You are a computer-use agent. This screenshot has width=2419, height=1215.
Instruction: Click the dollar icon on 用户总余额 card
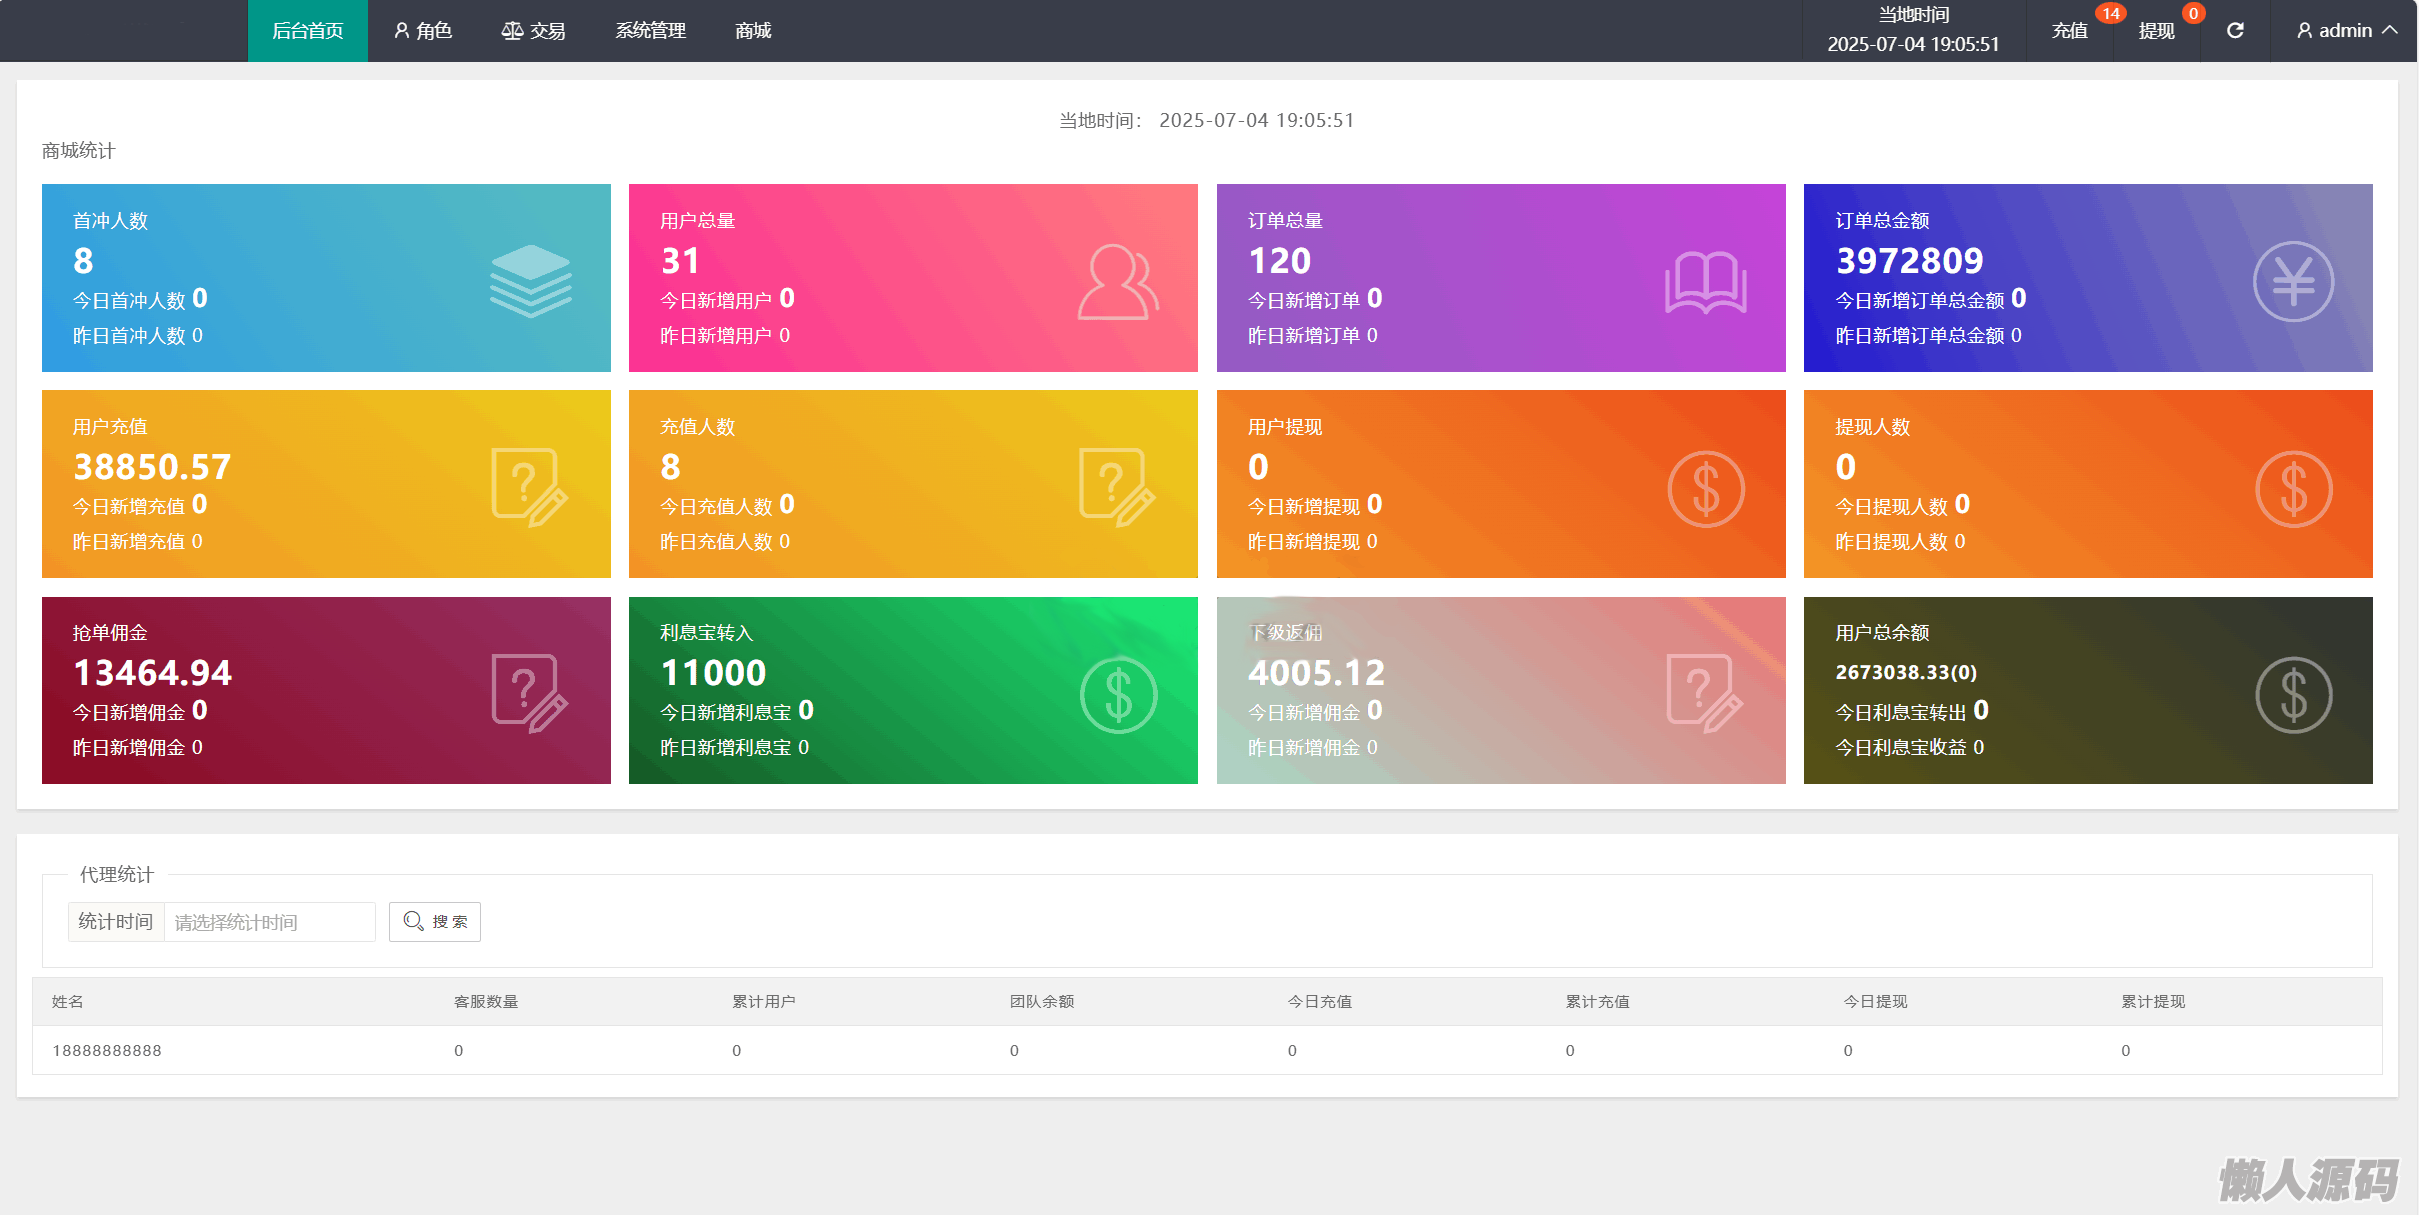[x=2293, y=695]
